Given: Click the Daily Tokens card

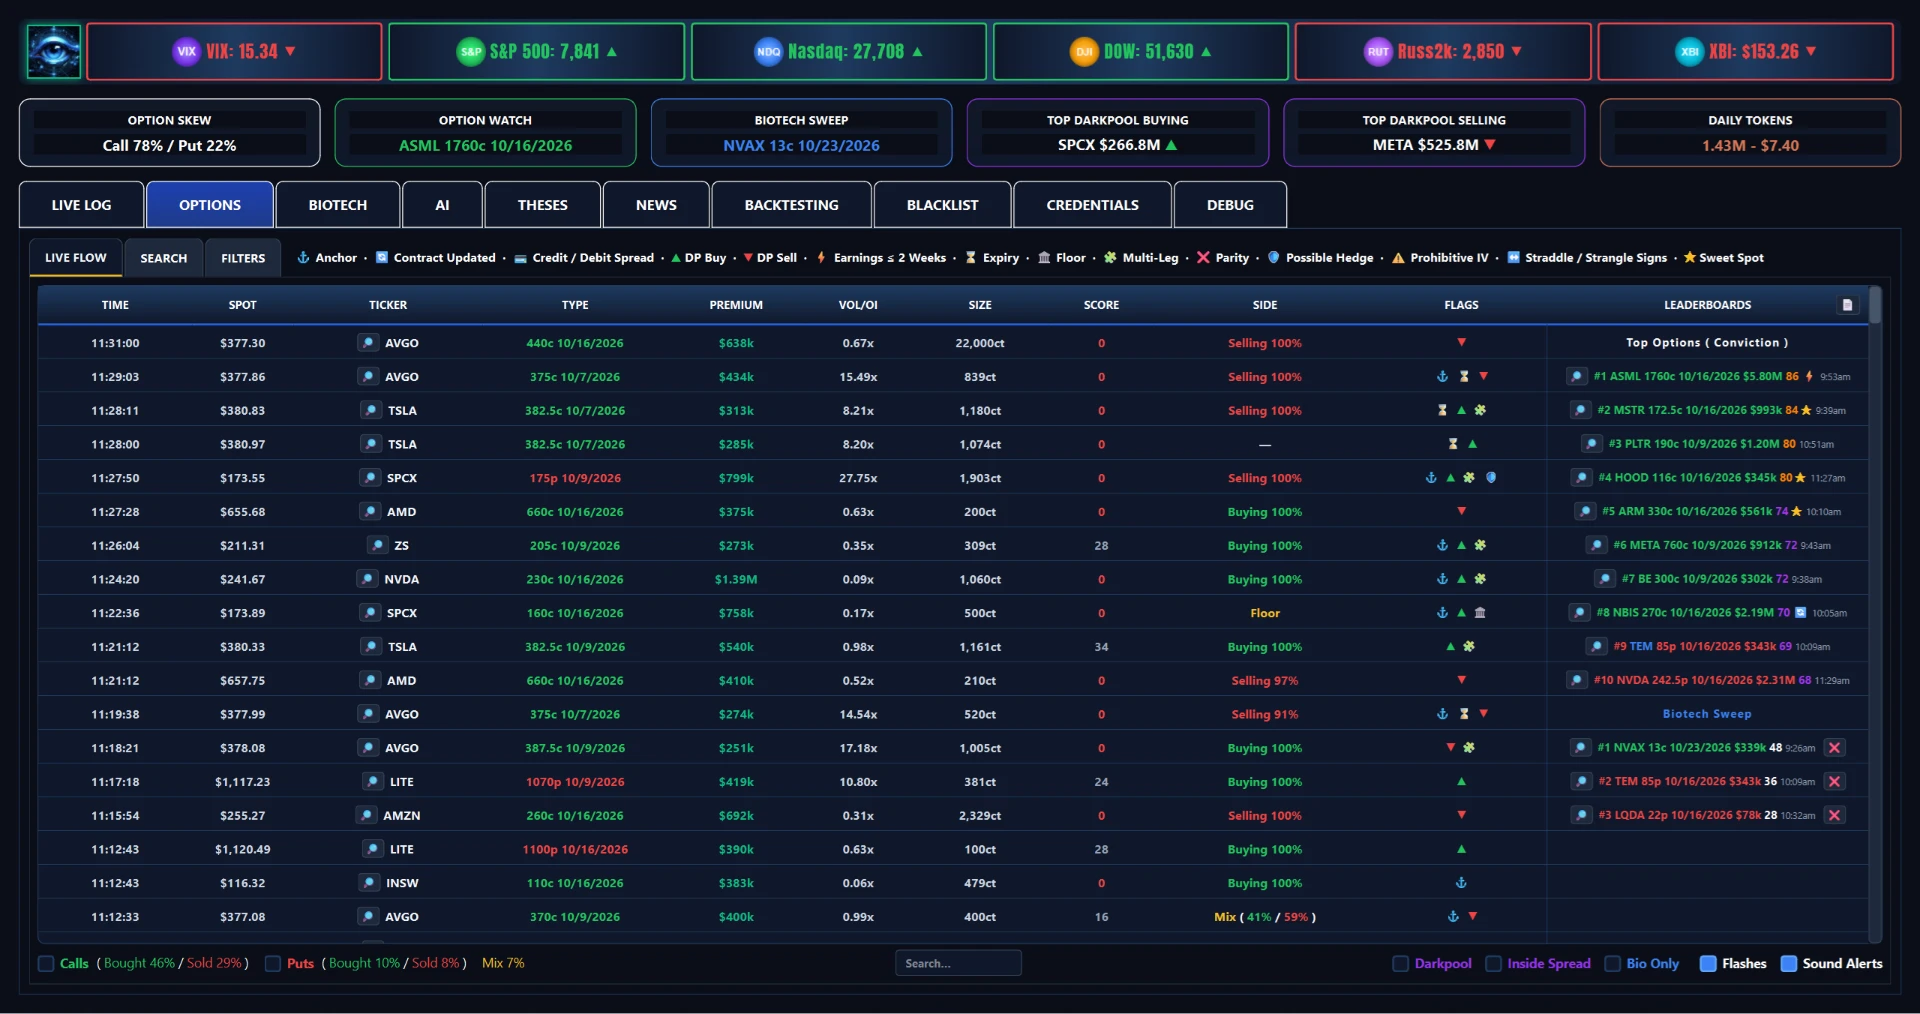Looking at the screenshot, I should (x=1750, y=133).
